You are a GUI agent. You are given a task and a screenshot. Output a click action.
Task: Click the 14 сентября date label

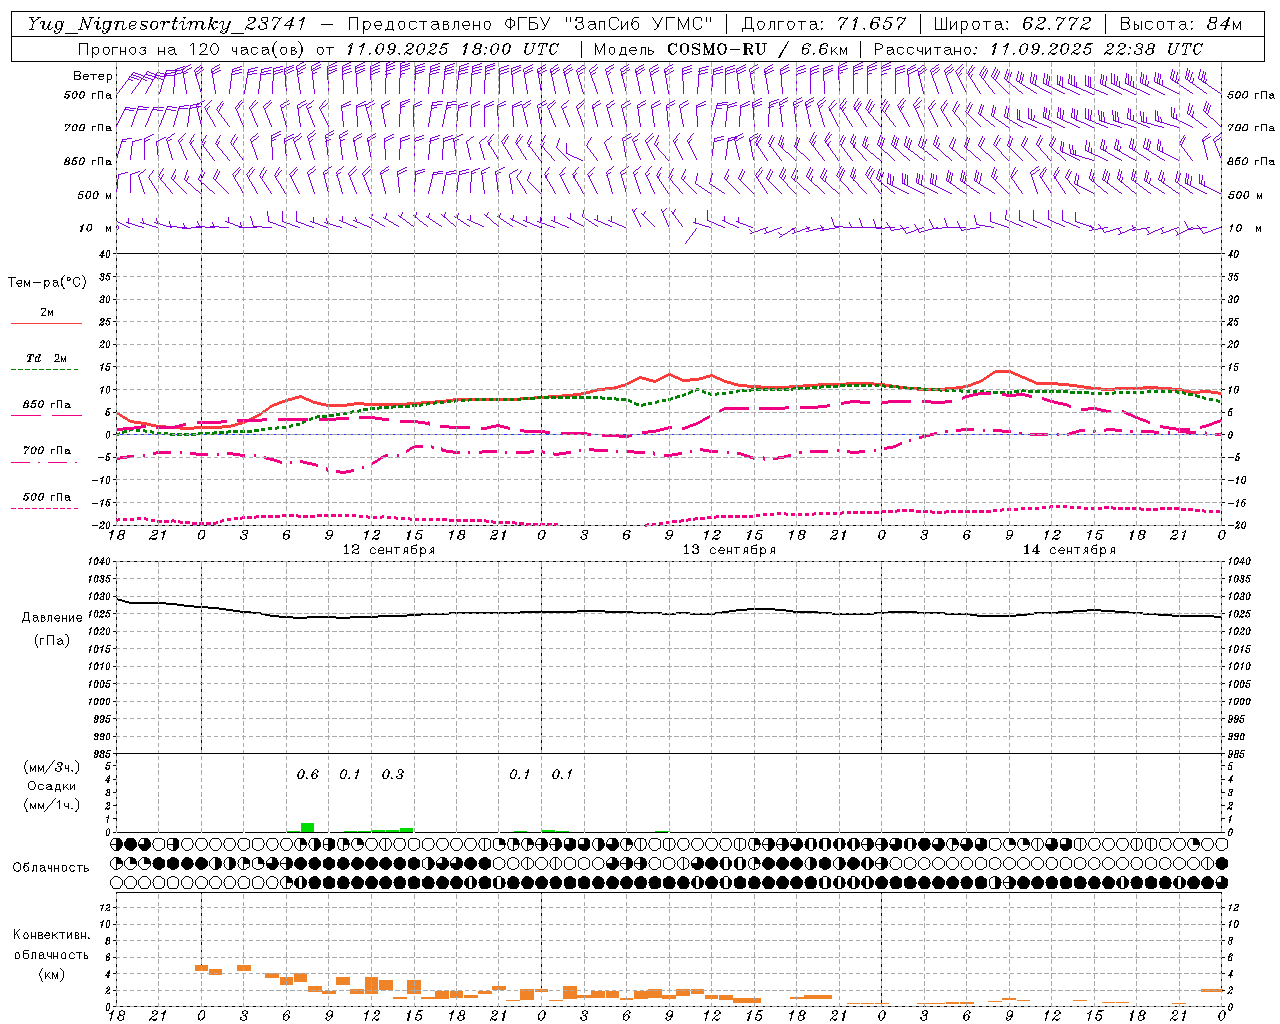coord(1069,550)
